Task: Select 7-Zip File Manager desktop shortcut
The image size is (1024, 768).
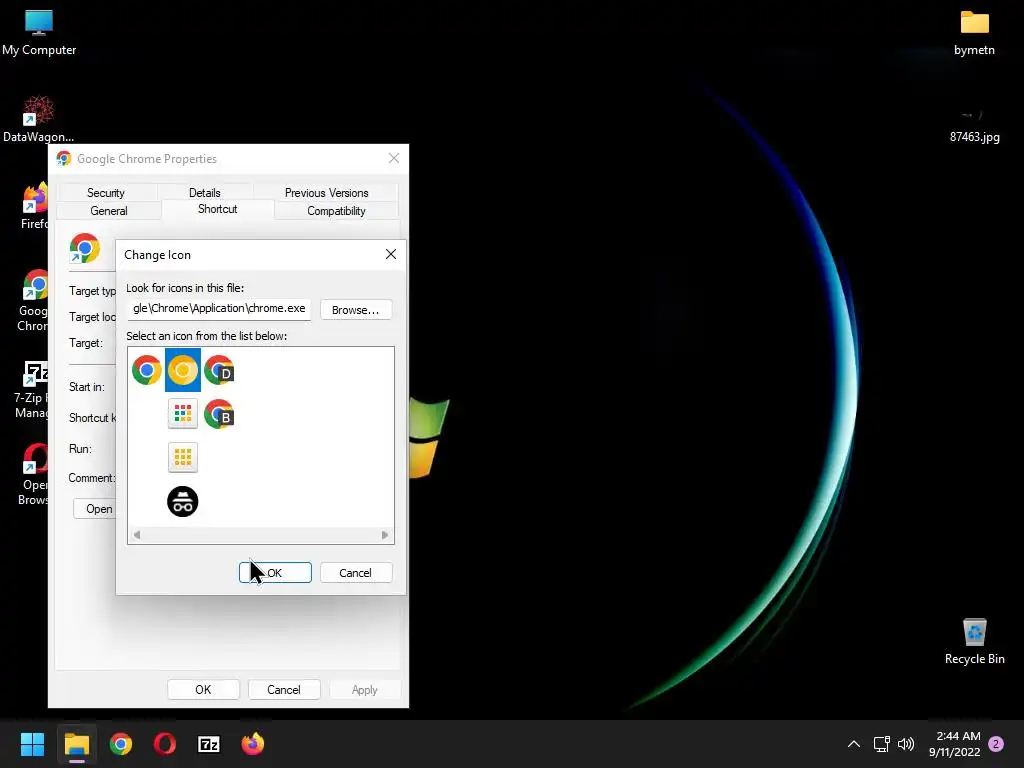Action: [x=33, y=389]
